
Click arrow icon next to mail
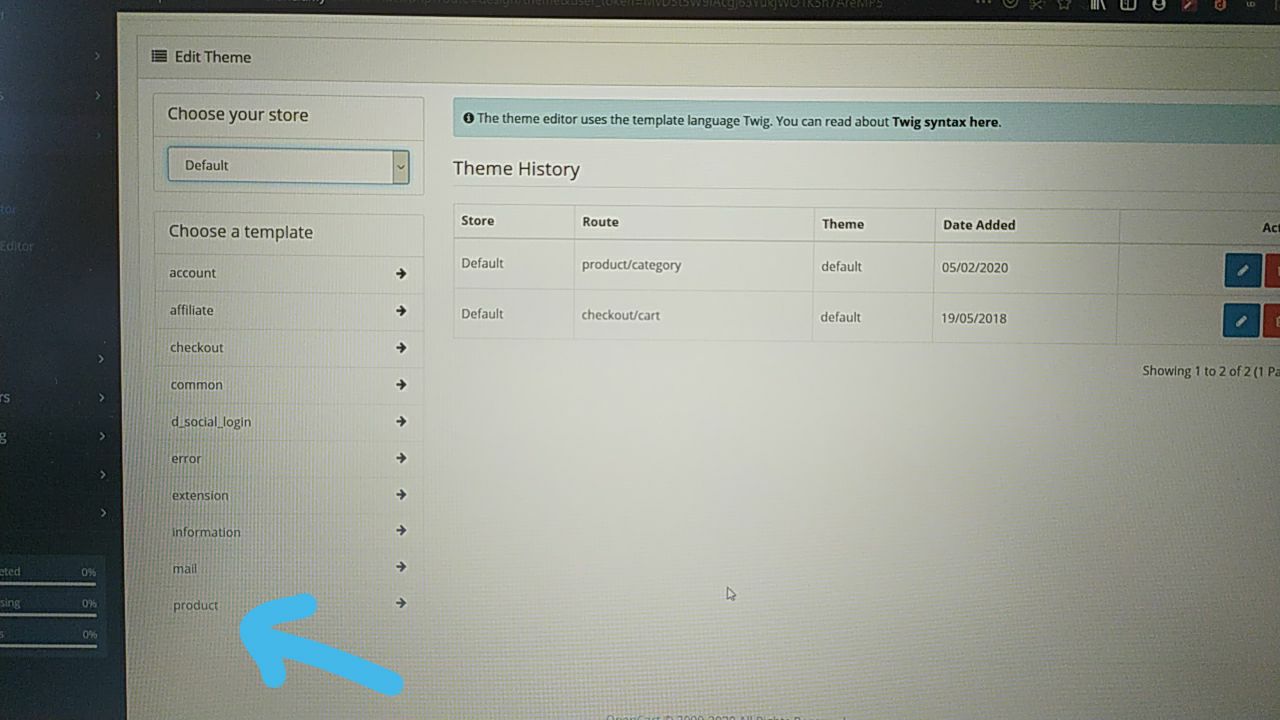pyautogui.click(x=401, y=566)
